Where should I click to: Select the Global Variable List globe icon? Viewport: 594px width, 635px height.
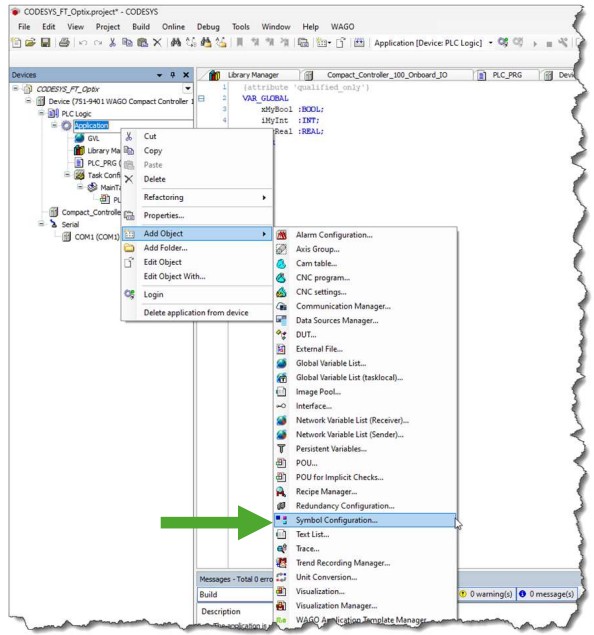(x=281, y=363)
